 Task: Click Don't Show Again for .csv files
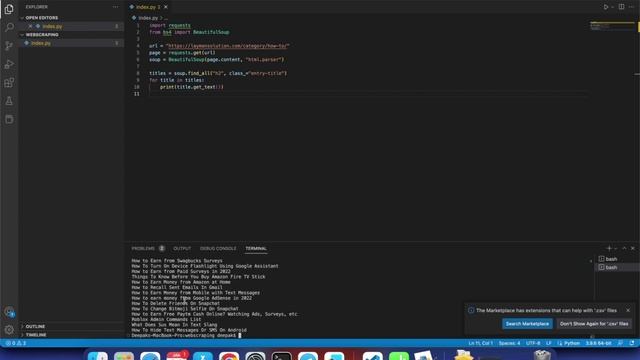tap(594, 324)
